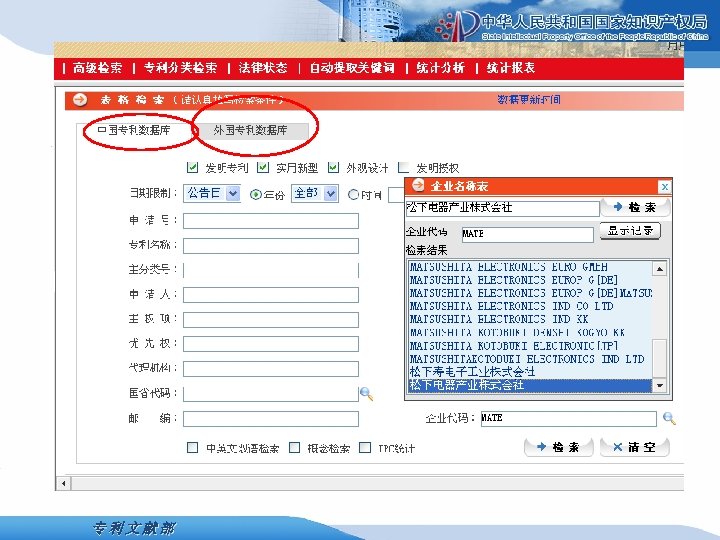Select MATSUSHITA ELECTRONICS IND CO LTD result

coord(530,306)
